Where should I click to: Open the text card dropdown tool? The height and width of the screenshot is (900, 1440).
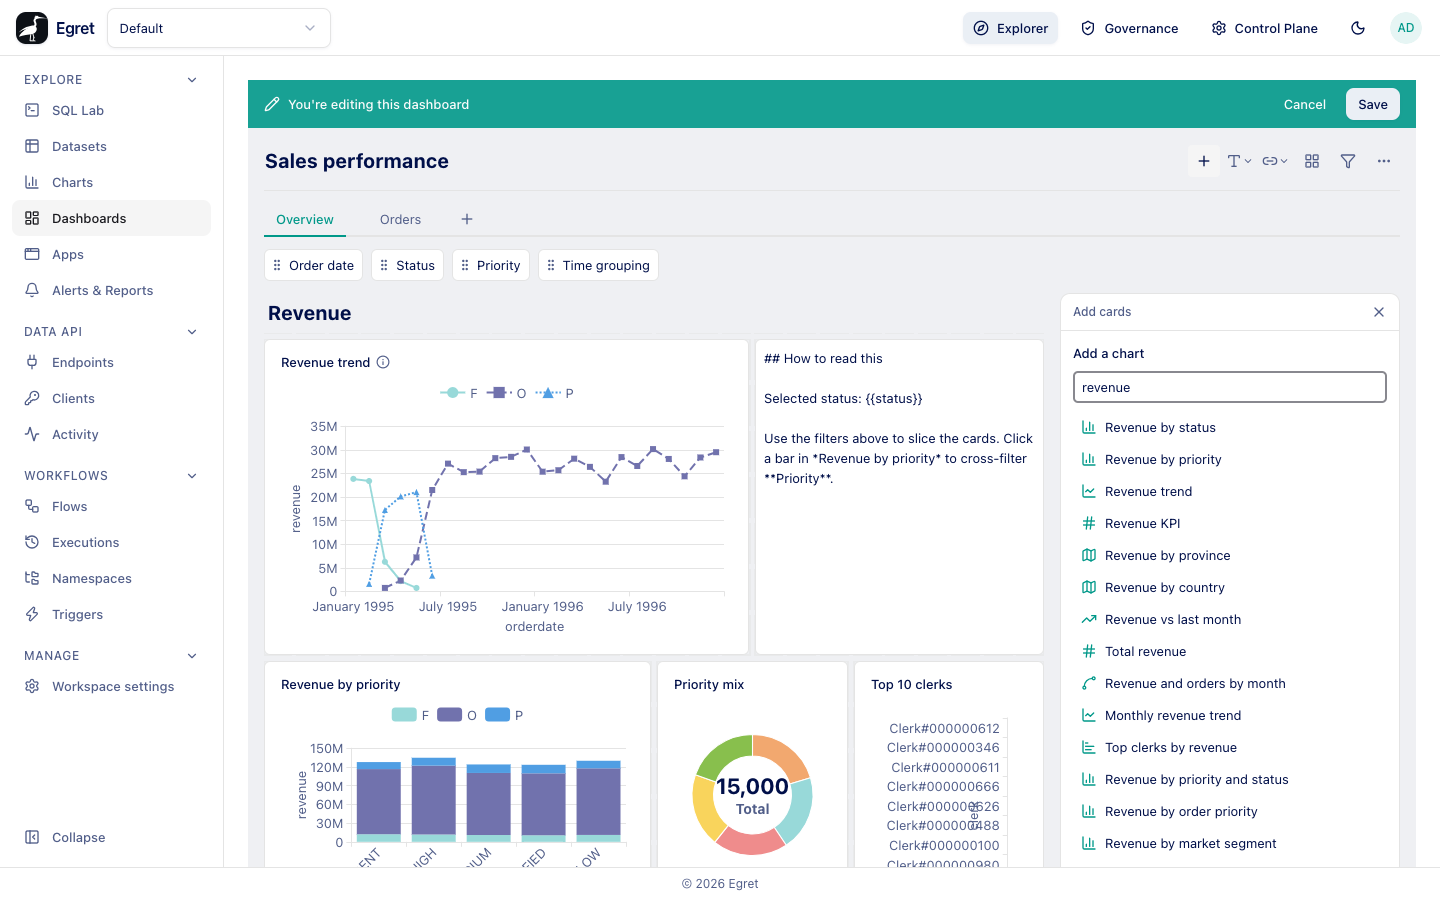tap(1239, 161)
